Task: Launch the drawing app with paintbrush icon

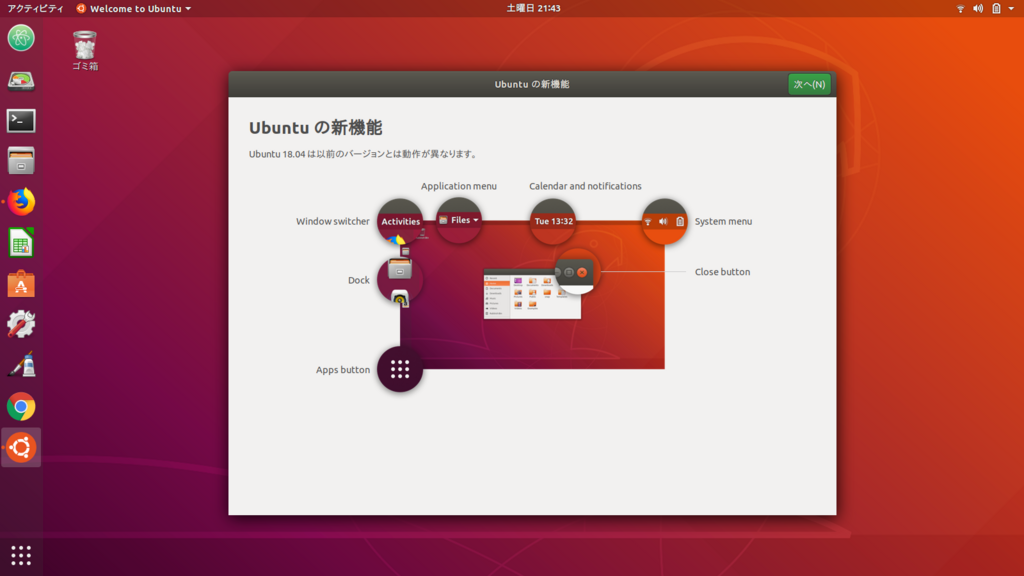Action: [21, 365]
